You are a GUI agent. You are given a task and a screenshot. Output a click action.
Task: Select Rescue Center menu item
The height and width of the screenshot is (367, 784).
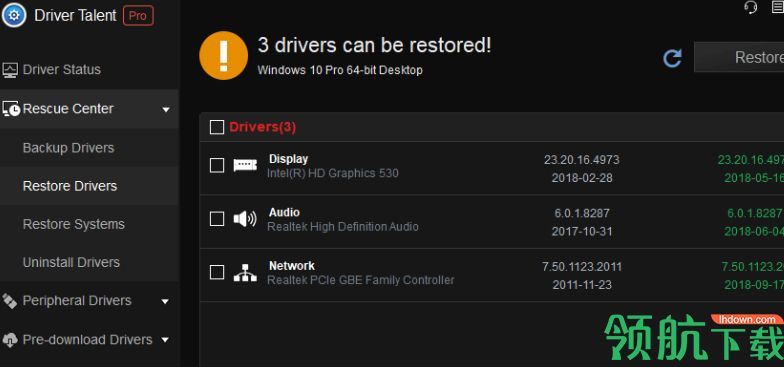pyautogui.click(x=68, y=108)
